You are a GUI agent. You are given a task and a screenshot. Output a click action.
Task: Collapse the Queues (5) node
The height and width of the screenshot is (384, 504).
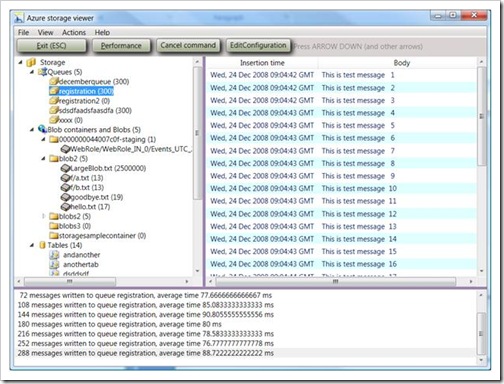pyautogui.click(x=32, y=72)
